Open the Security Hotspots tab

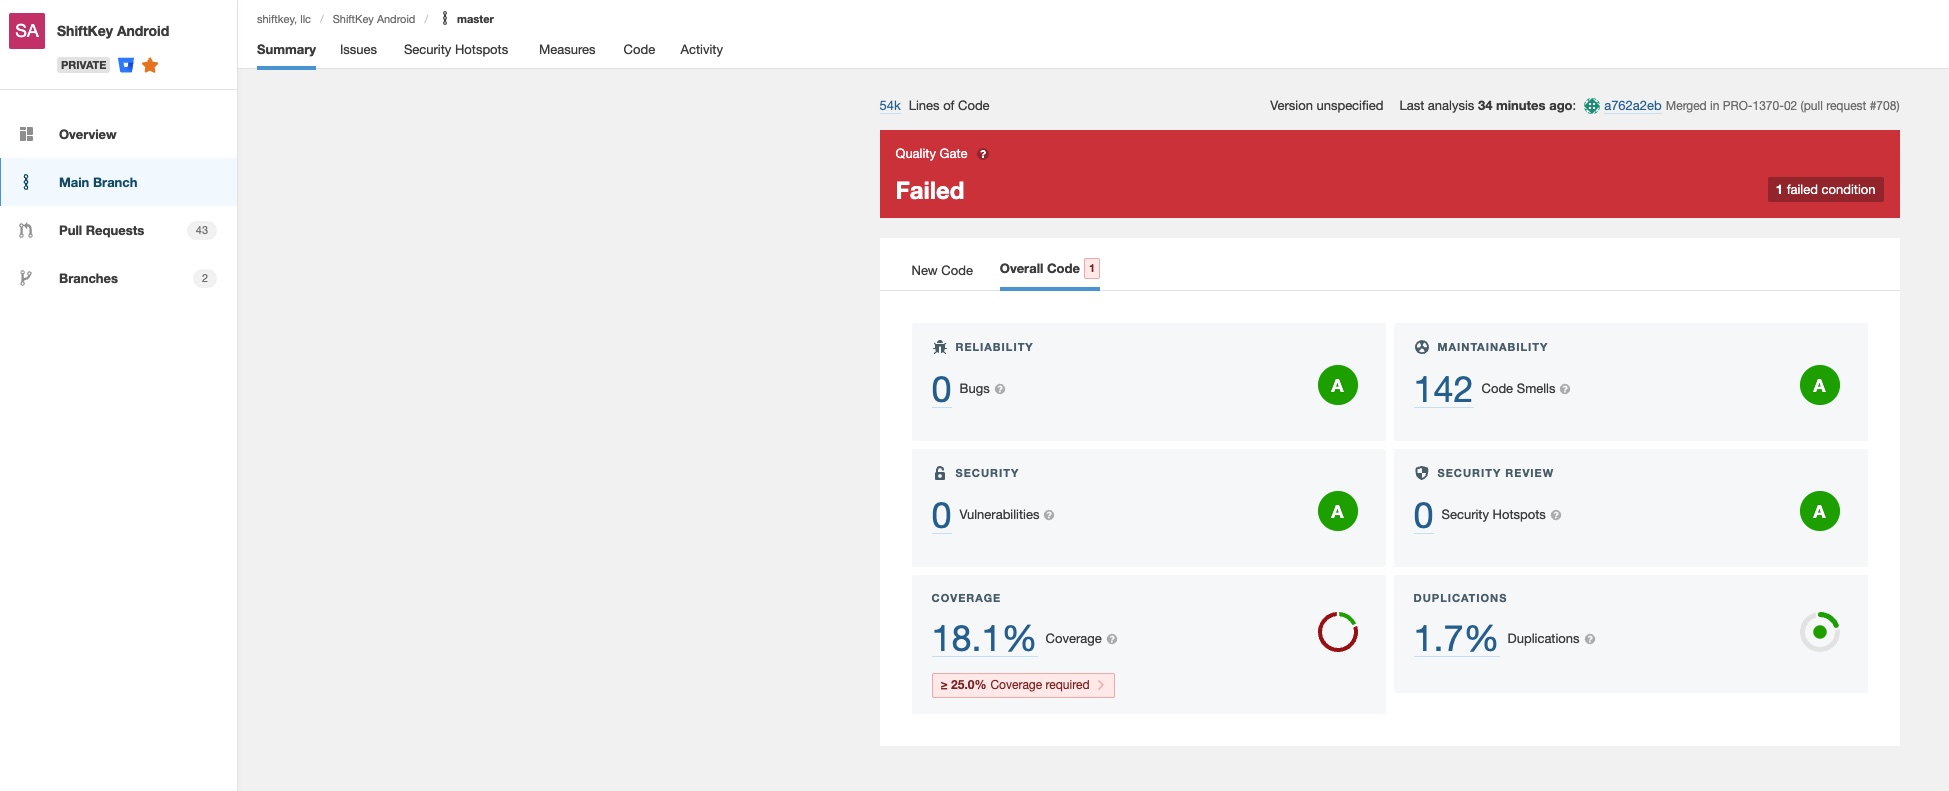456,50
